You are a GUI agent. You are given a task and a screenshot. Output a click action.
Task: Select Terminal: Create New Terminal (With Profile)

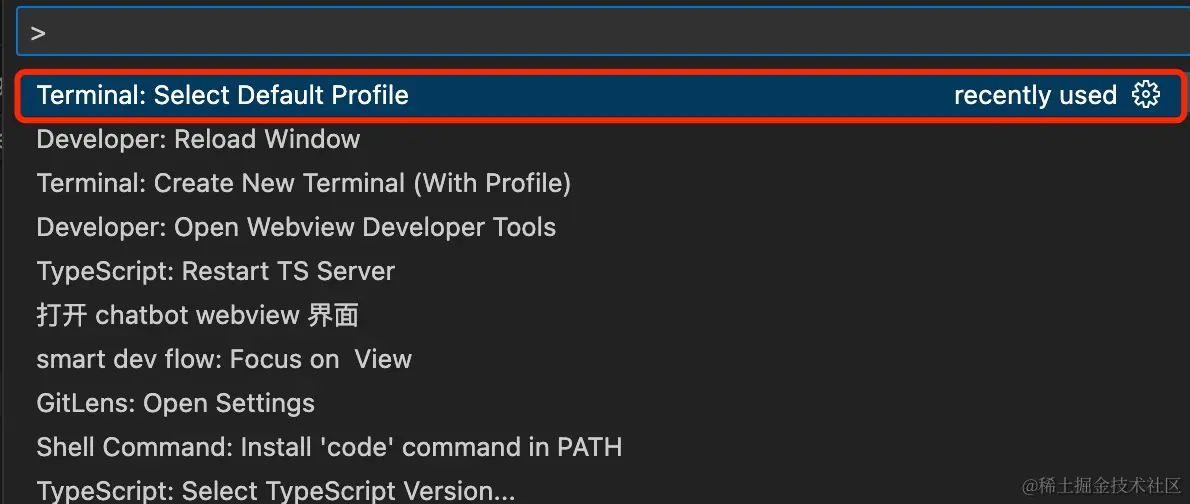click(x=303, y=183)
